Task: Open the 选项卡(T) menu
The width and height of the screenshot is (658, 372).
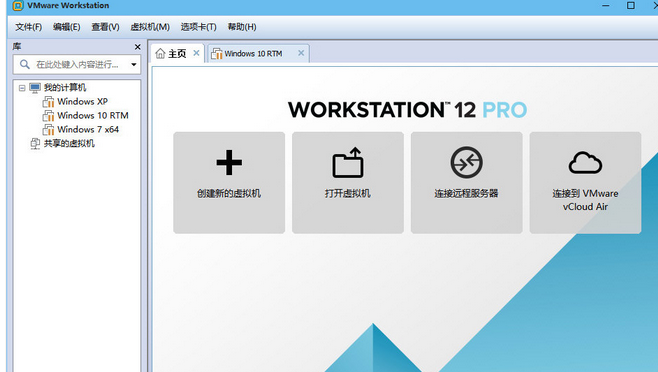Action: point(198,27)
